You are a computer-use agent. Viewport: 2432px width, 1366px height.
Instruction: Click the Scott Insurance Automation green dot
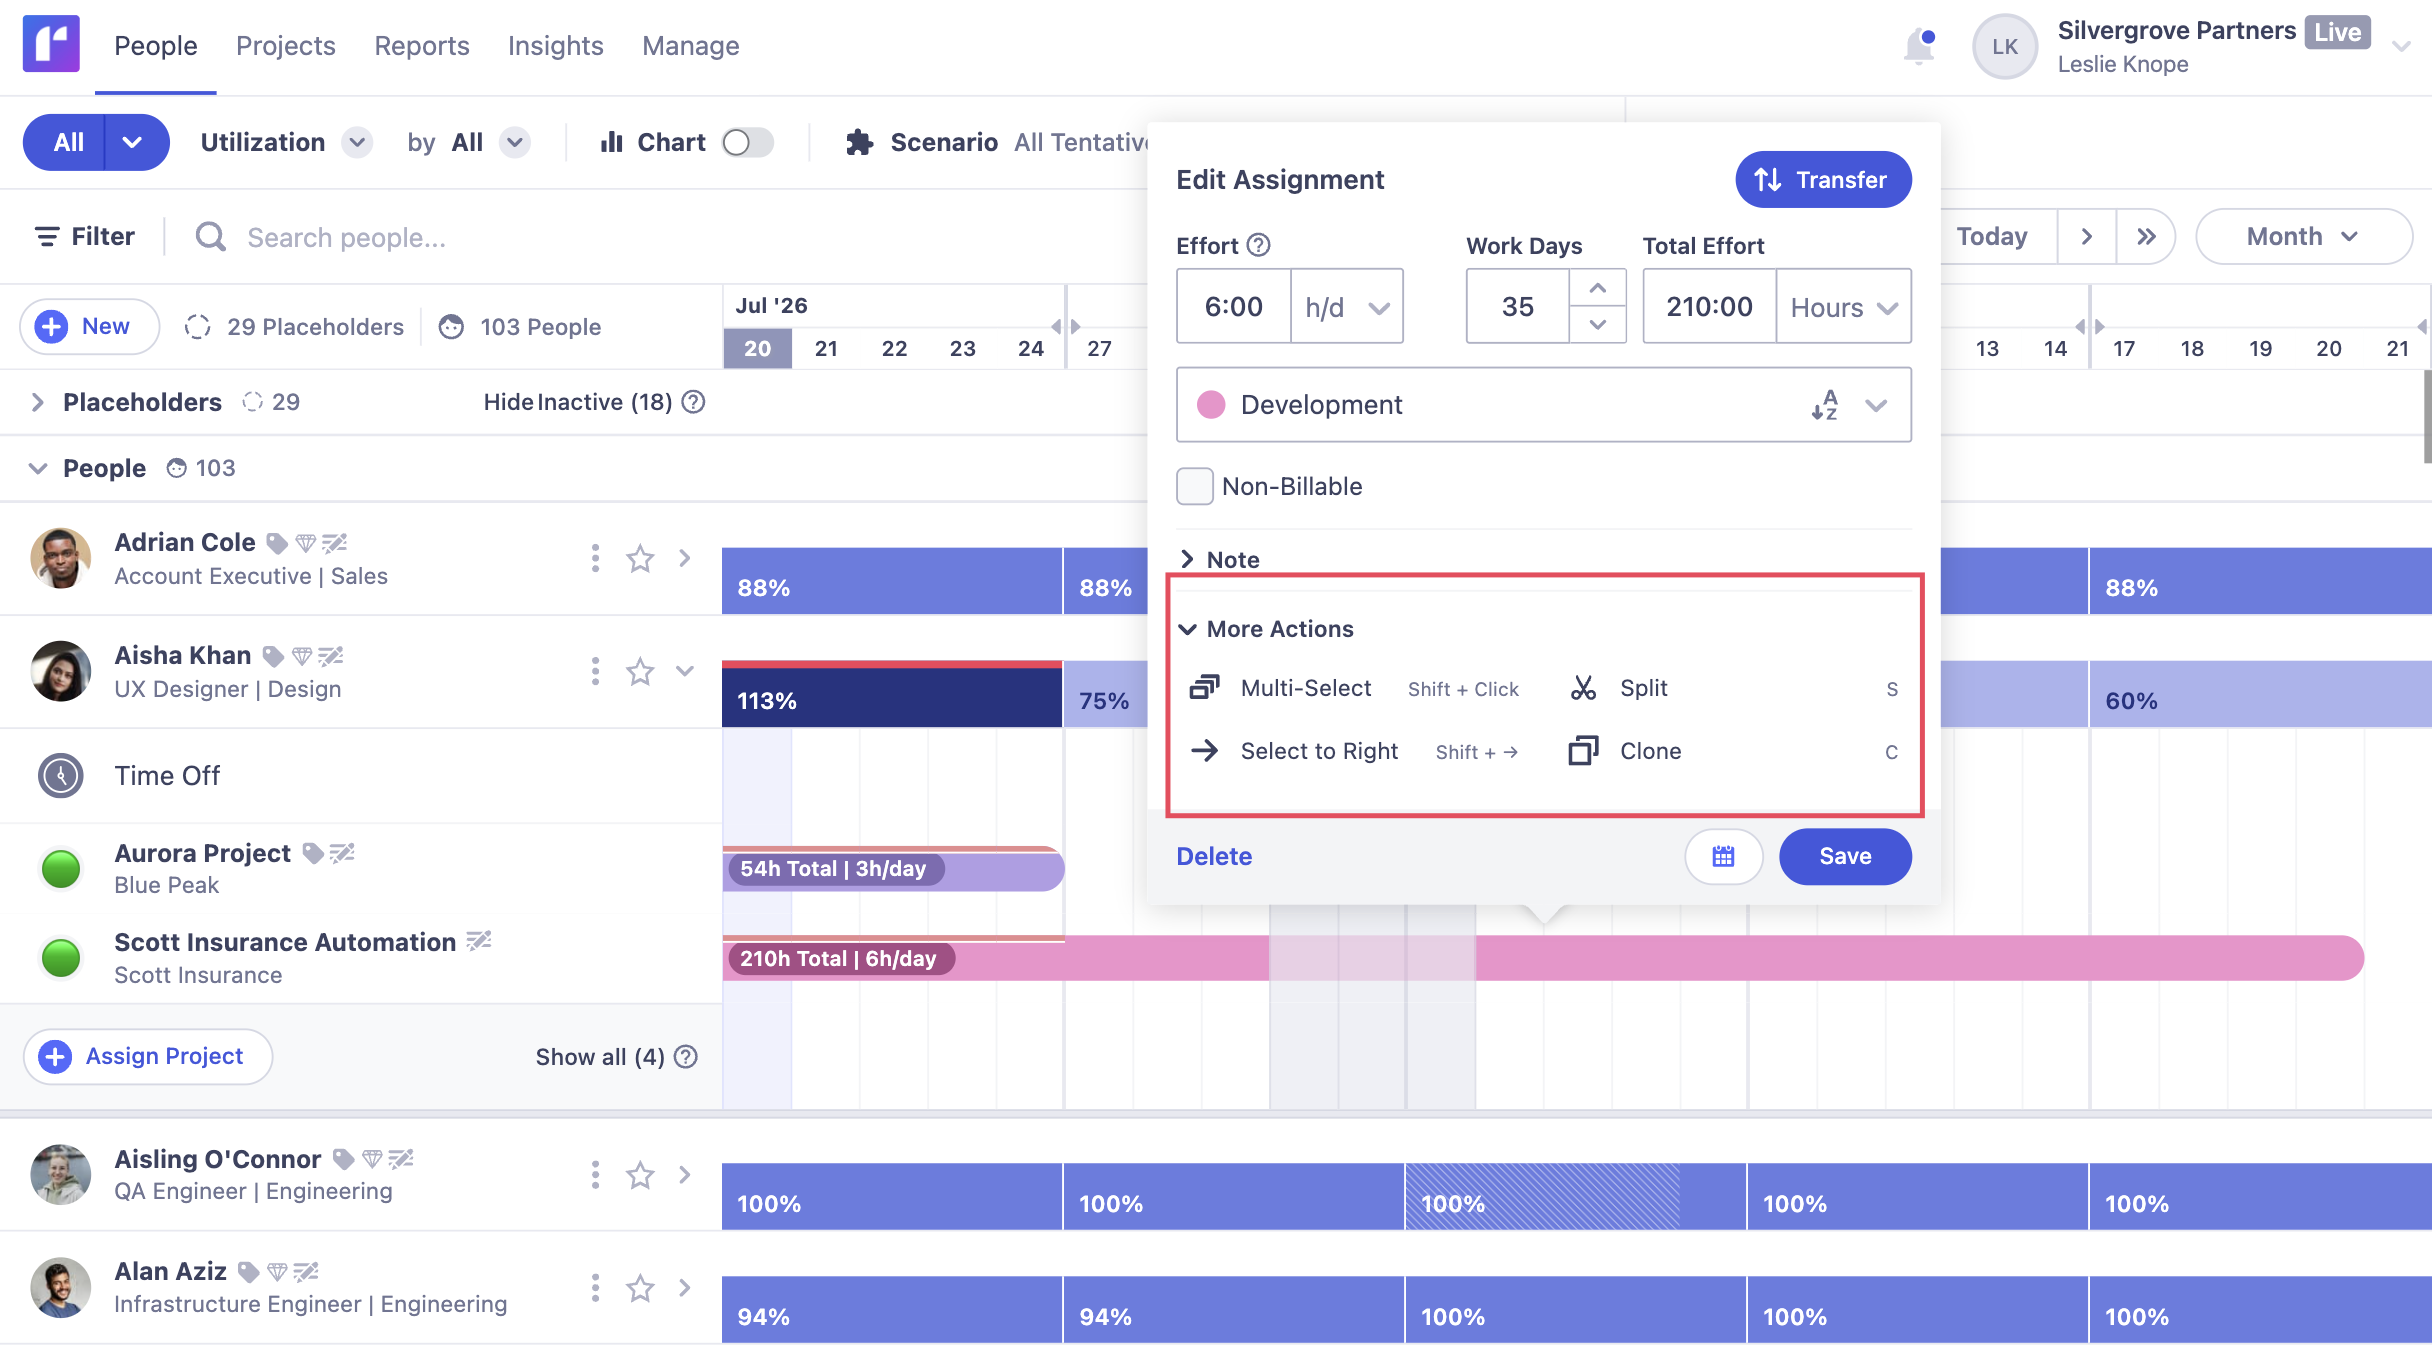click(x=61, y=958)
